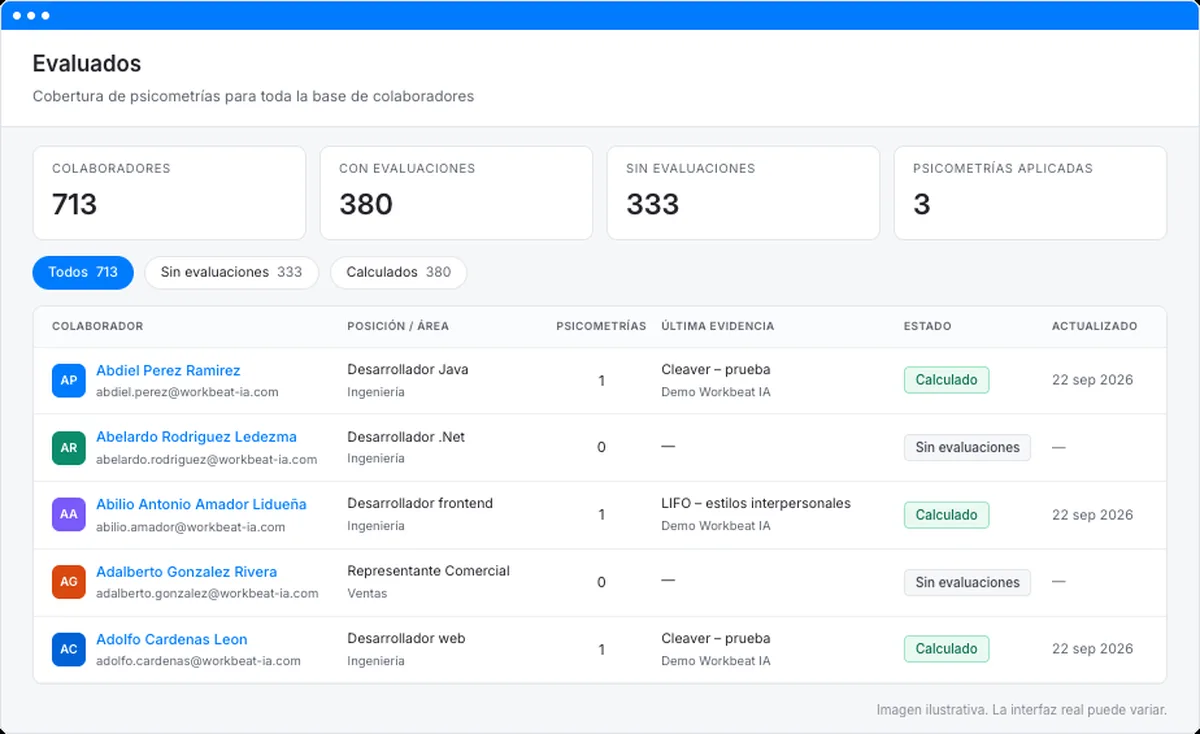Click Representante Comercial position text
This screenshot has height=734, width=1200.
point(428,571)
